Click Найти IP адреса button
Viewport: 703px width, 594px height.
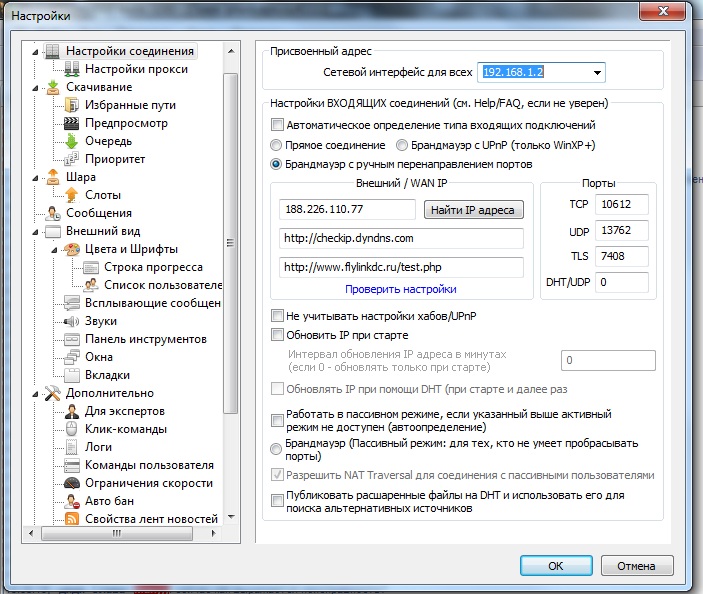(473, 210)
